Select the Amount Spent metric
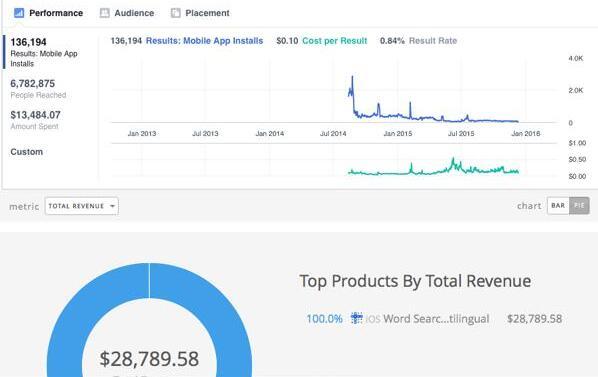This screenshot has width=598, height=377. point(35,120)
